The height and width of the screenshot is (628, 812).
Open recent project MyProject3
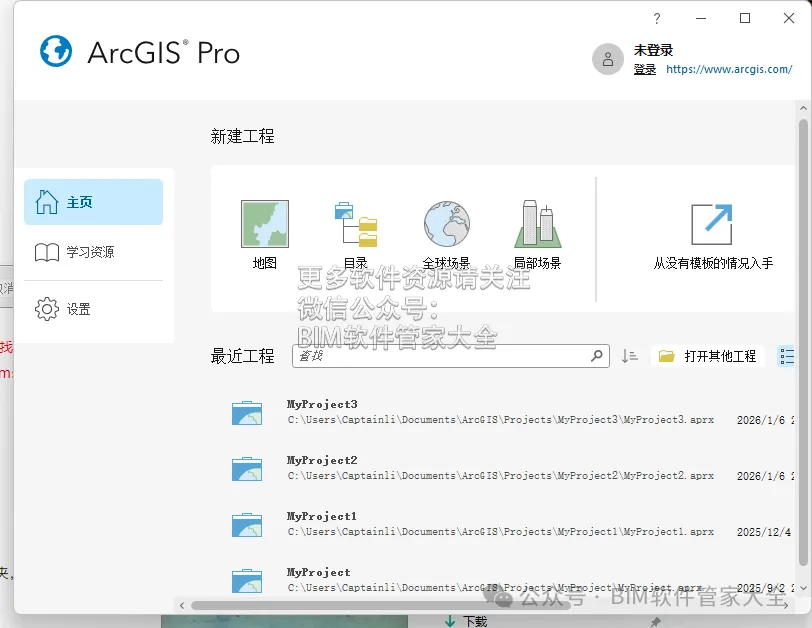click(x=322, y=404)
